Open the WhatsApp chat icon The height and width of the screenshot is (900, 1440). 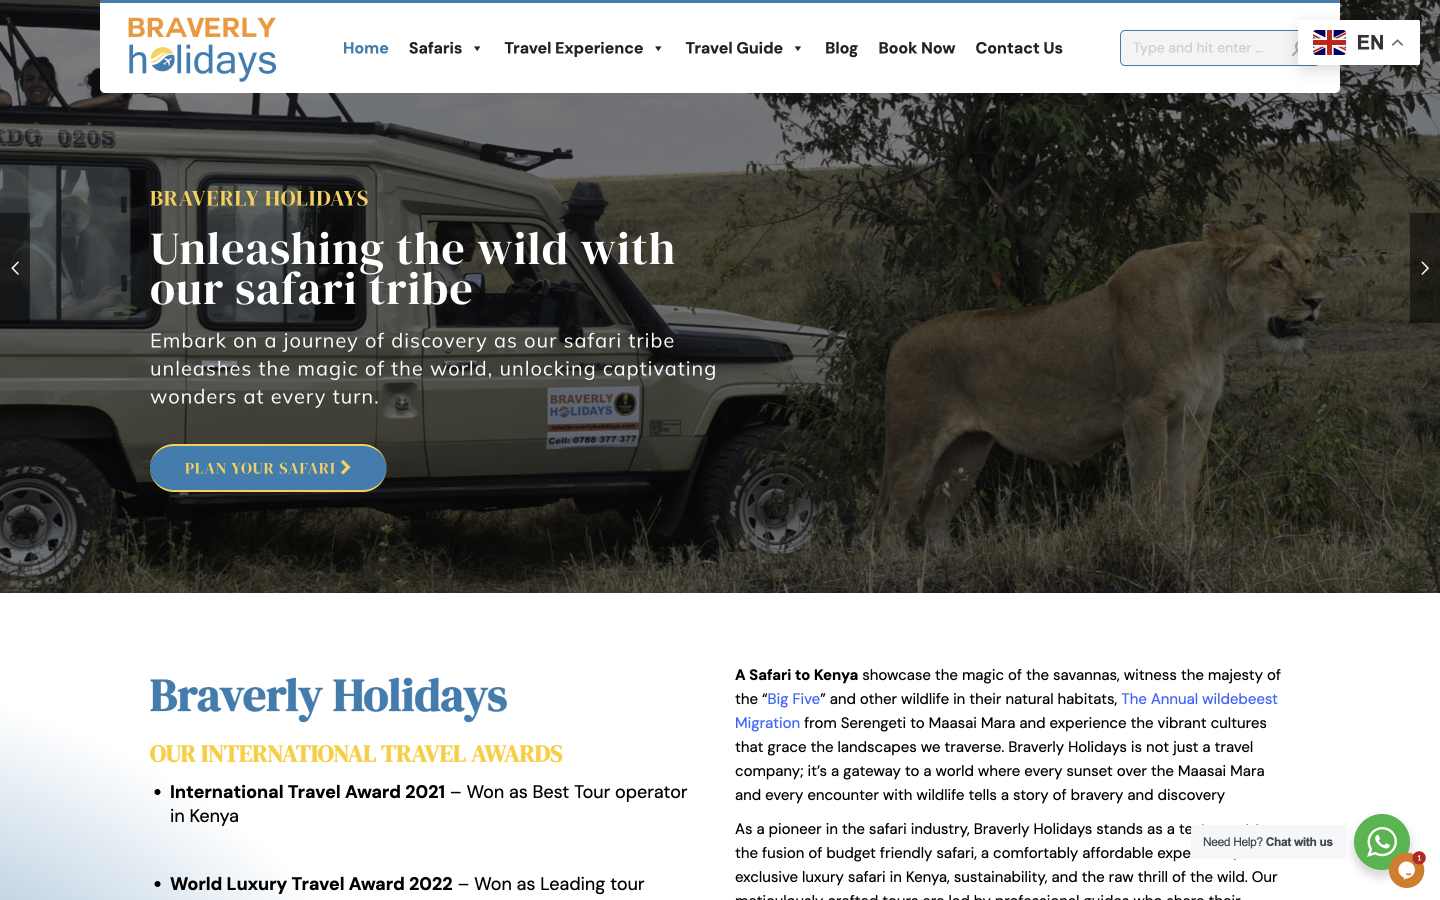click(x=1381, y=842)
